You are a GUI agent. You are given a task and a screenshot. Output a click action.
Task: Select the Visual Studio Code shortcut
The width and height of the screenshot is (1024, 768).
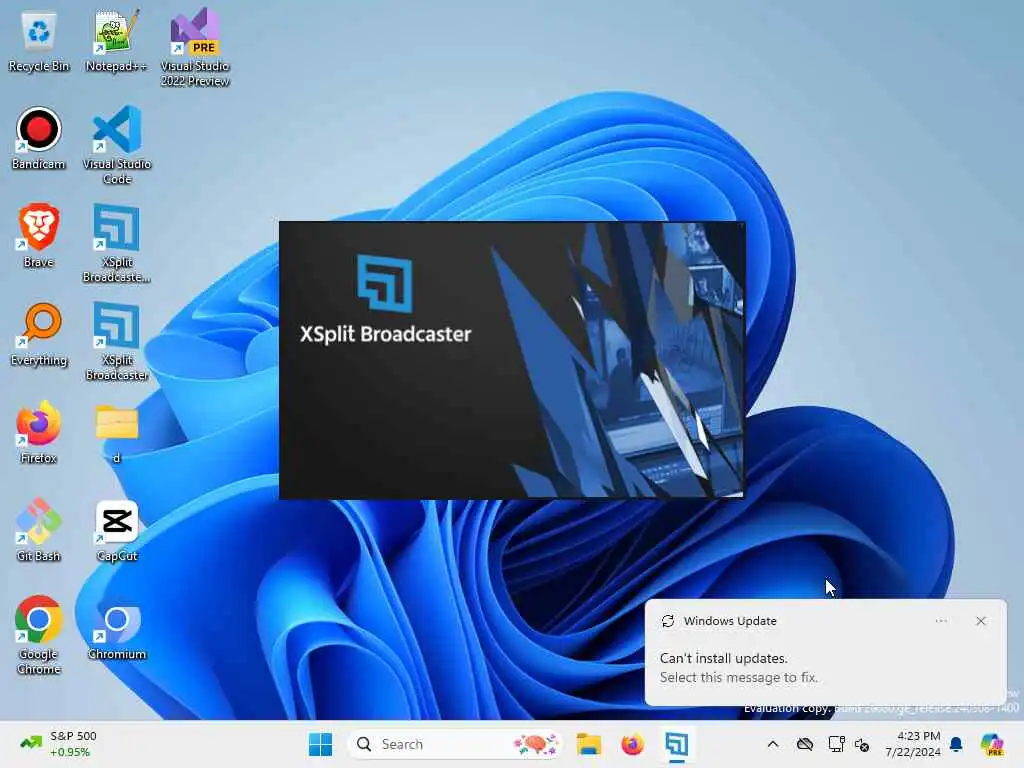(116, 145)
